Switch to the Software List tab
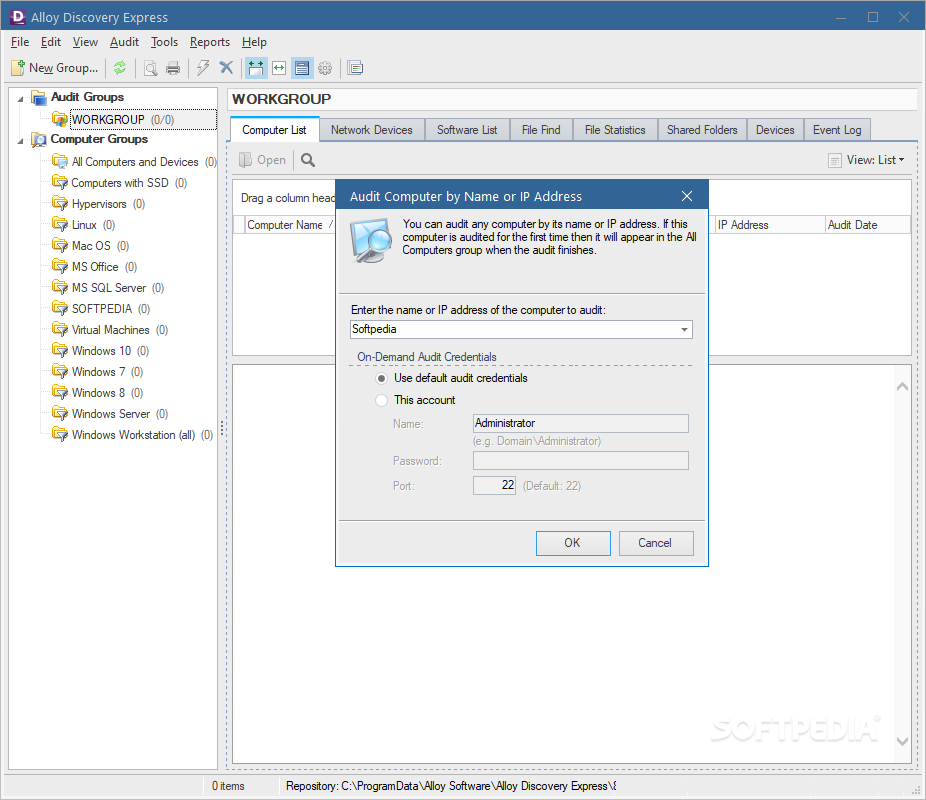 click(x=467, y=130)
